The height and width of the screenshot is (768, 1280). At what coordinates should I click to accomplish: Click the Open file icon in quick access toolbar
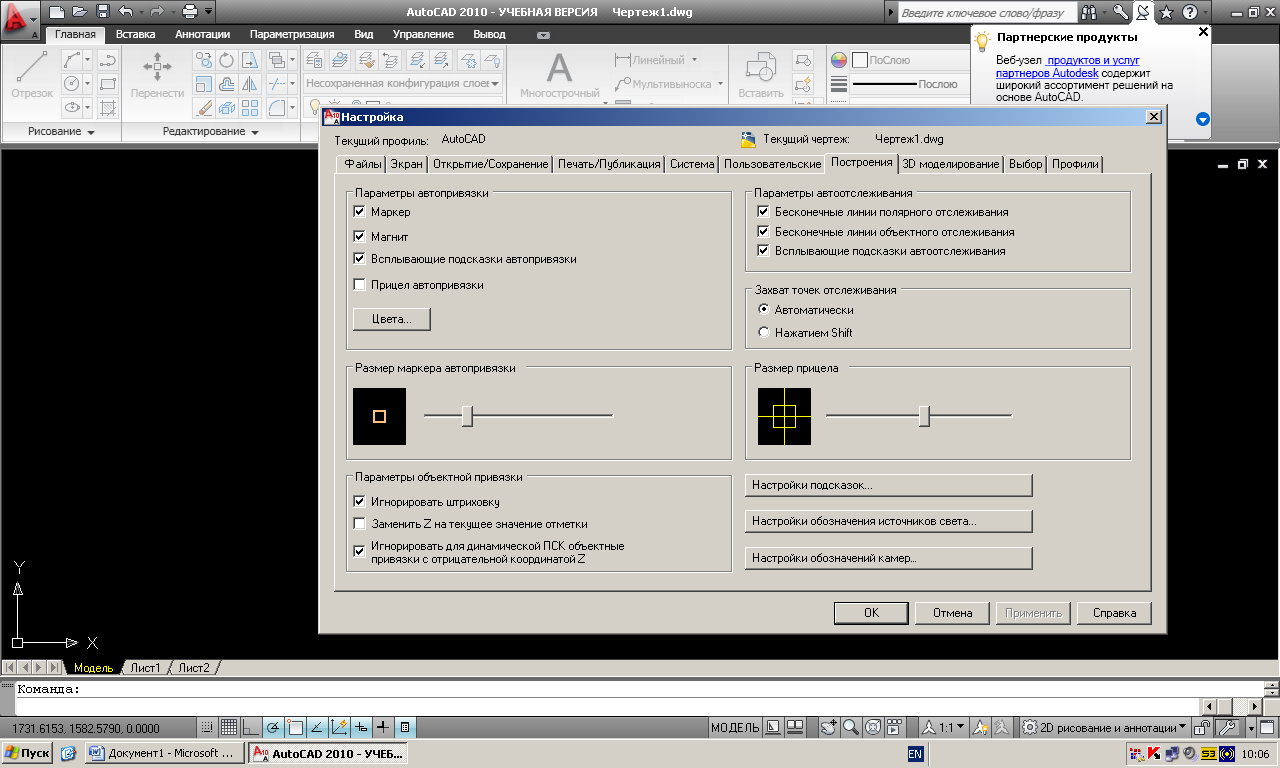click(80, 12)
